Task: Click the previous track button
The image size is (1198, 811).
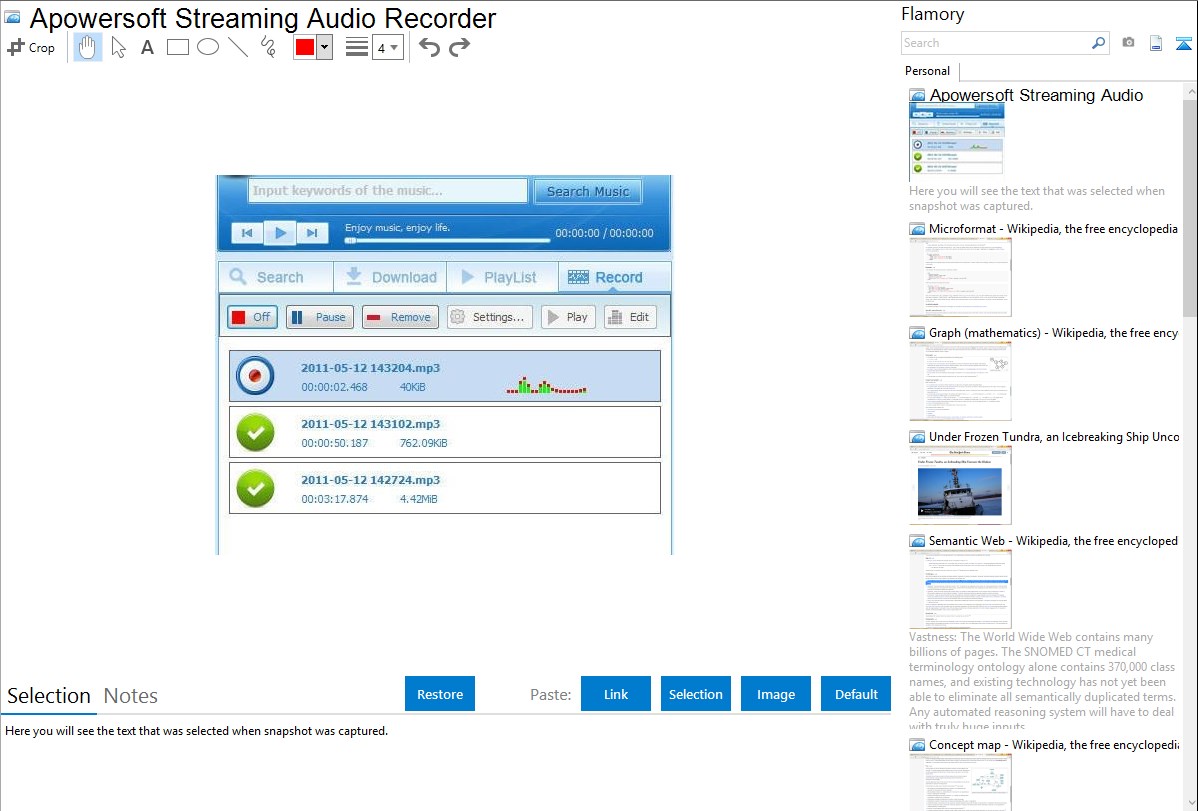Action: coord(247,233)
